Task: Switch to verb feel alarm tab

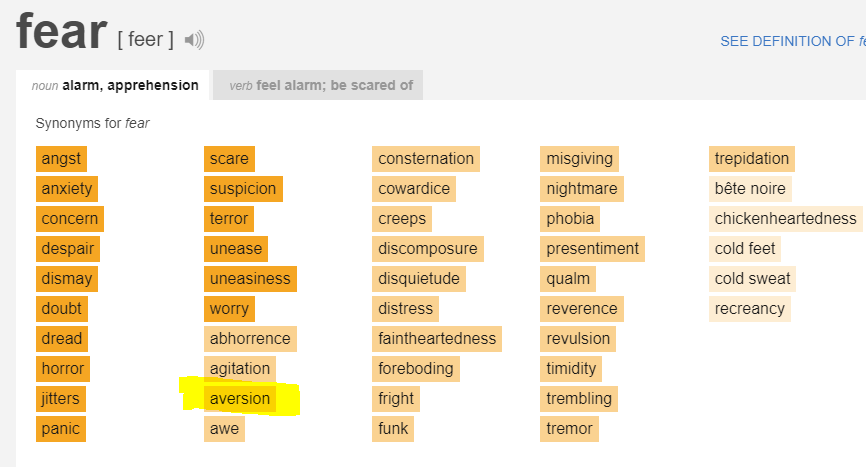Action: 320,86
